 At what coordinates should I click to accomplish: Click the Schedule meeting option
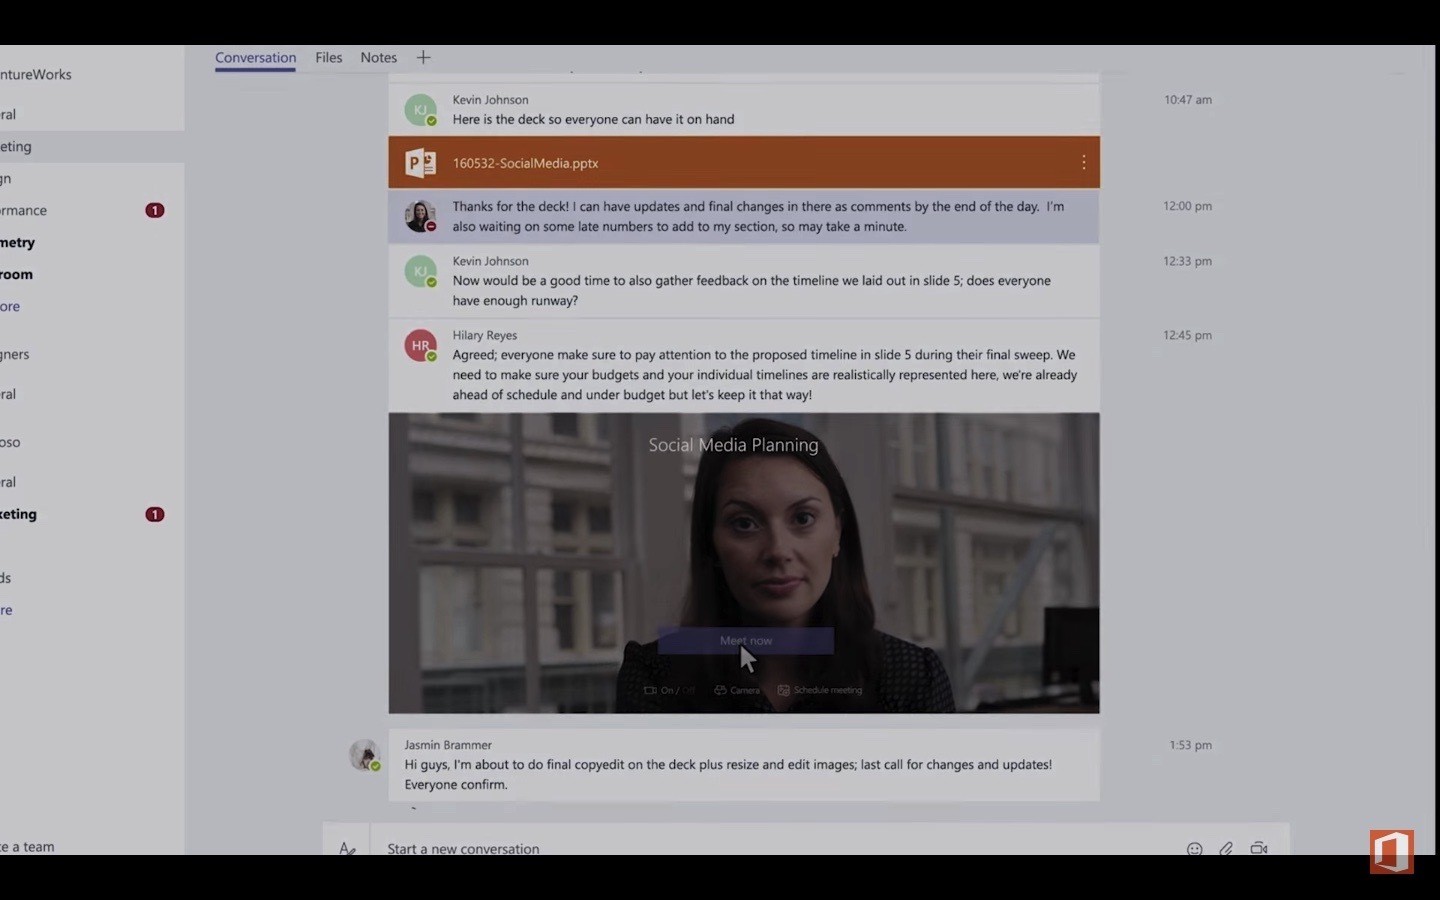[x=820, y=690]
